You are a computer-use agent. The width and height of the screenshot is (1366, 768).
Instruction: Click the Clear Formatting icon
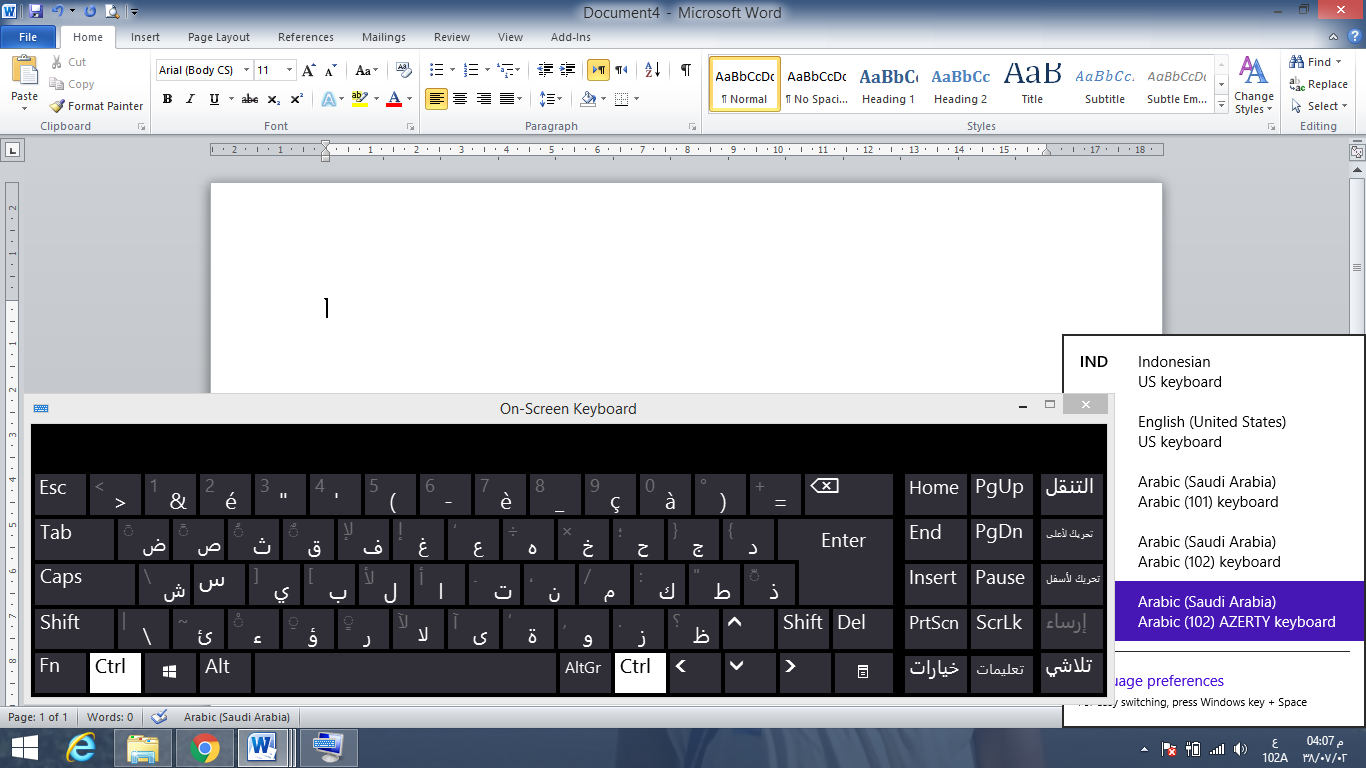[x=403, y=70]
